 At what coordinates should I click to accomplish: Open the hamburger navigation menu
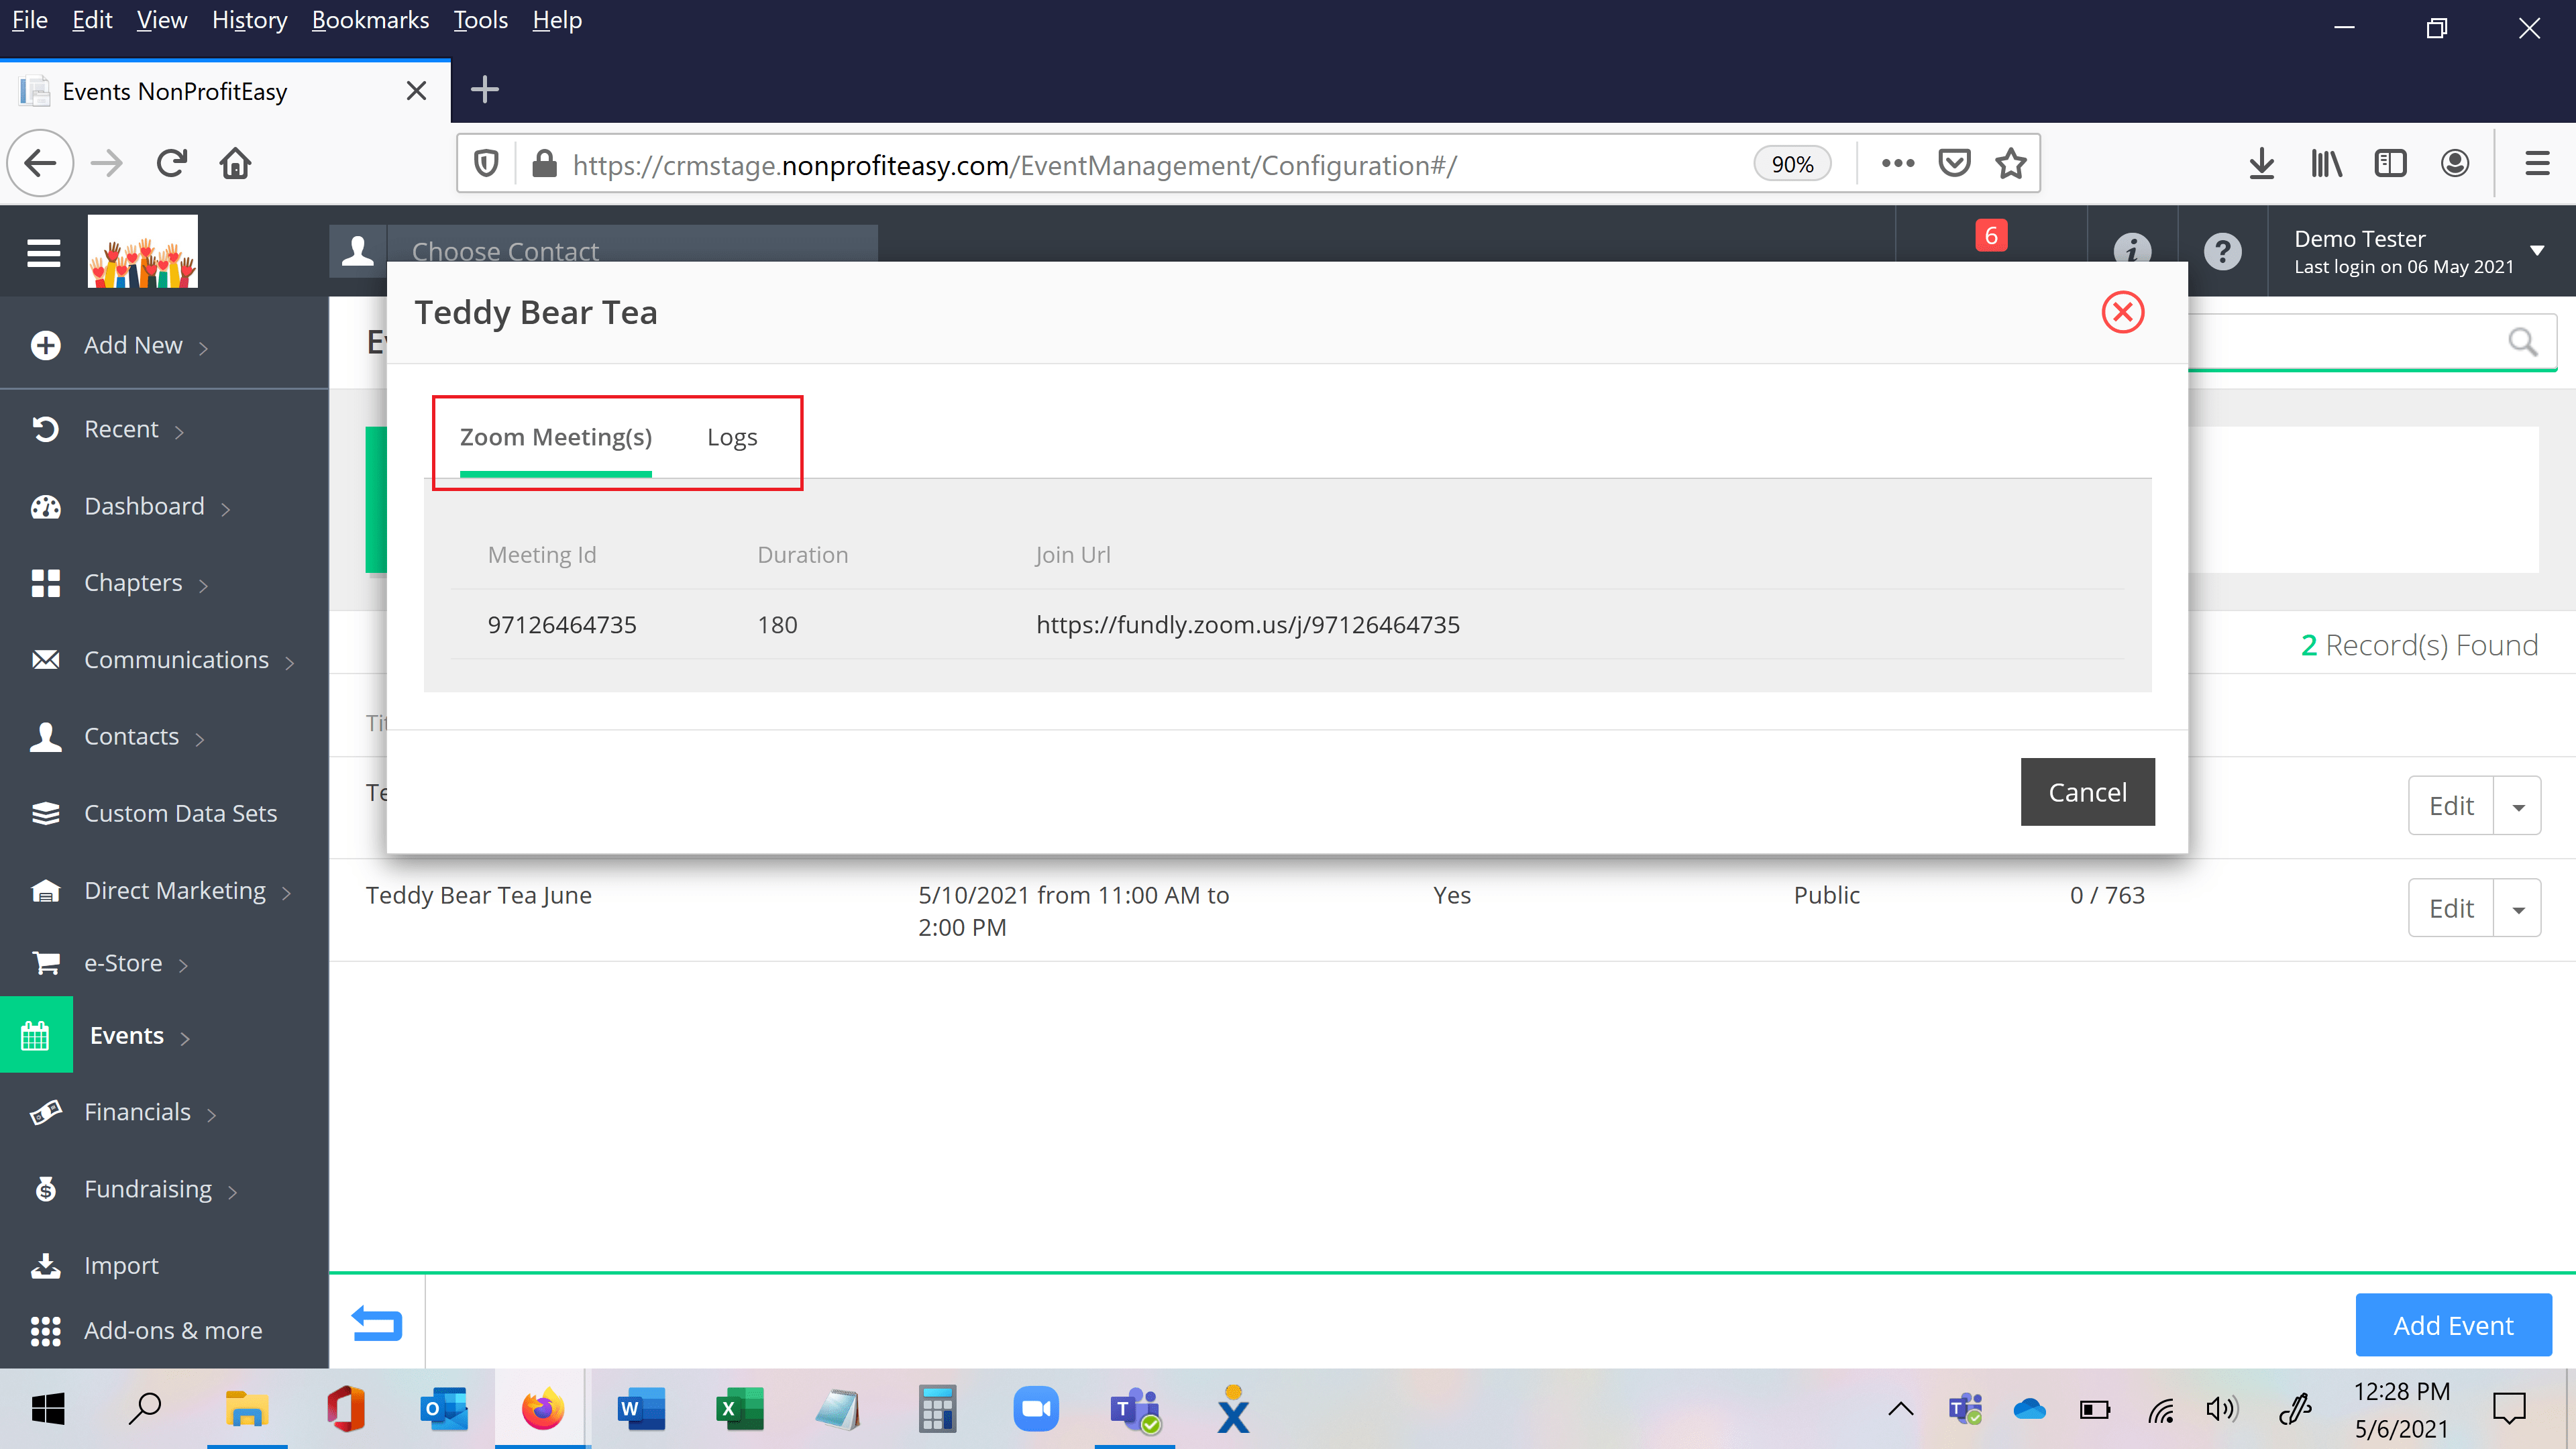pos(44,252)
